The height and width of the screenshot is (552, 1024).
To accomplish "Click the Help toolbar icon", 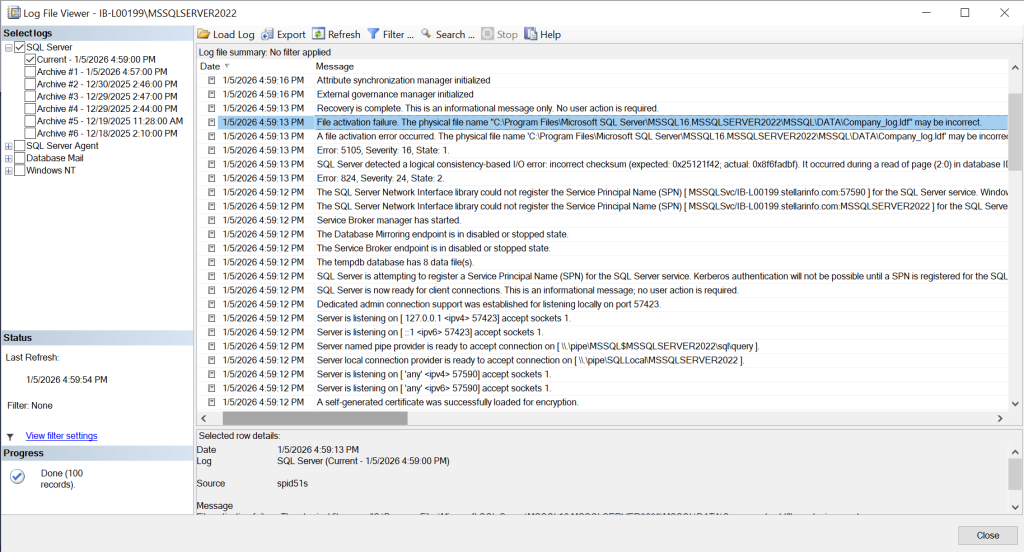I will [531, 34].
